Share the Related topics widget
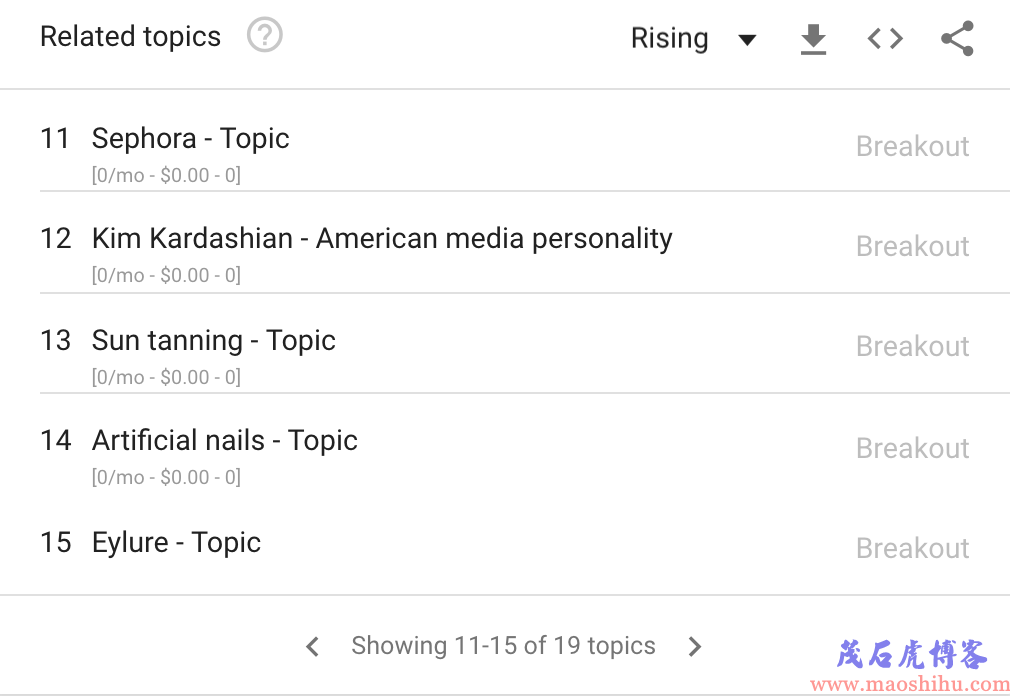The height and width of the screenshot is (696, 1010). pyautogui.click(x=958, y=39)
